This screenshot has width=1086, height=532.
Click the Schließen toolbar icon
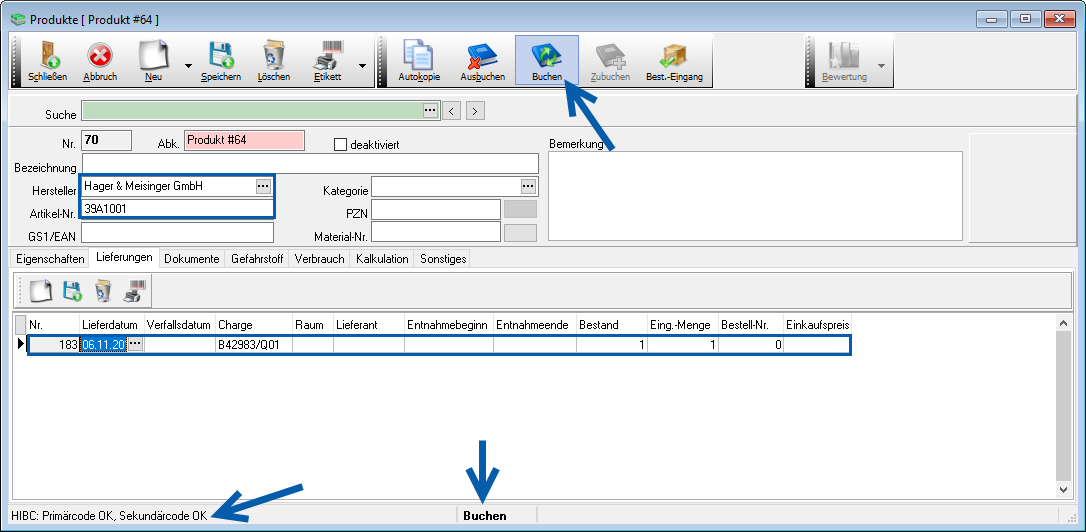click(x=48, y=61)
